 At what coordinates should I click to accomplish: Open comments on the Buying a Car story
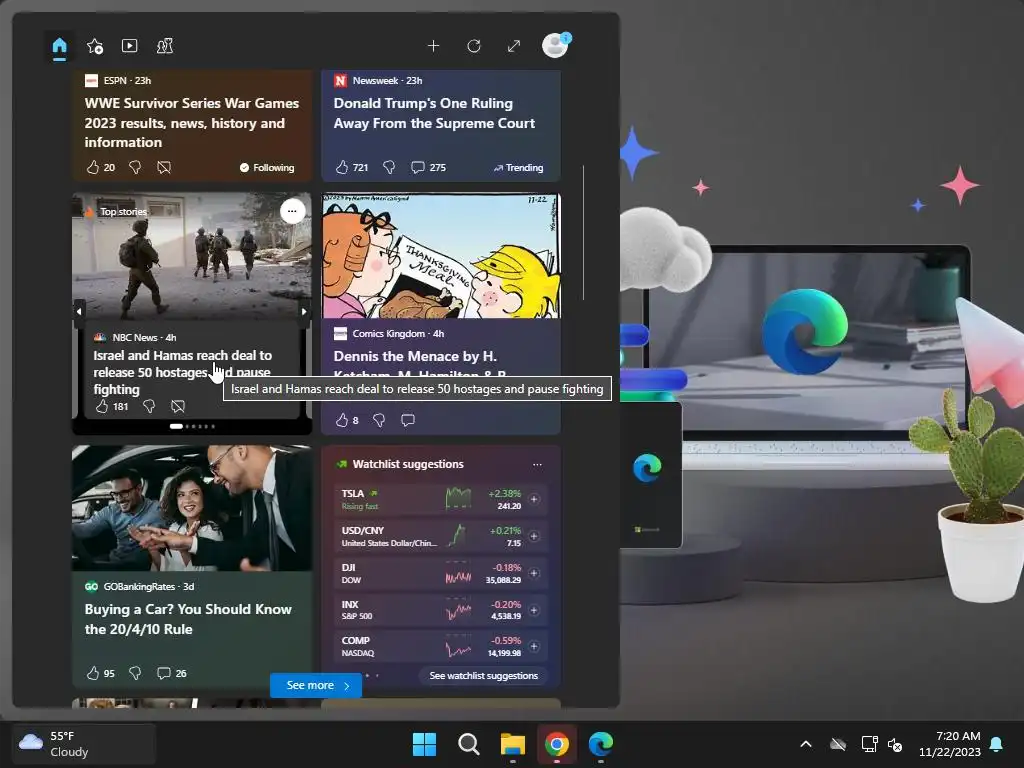(164, 673)
